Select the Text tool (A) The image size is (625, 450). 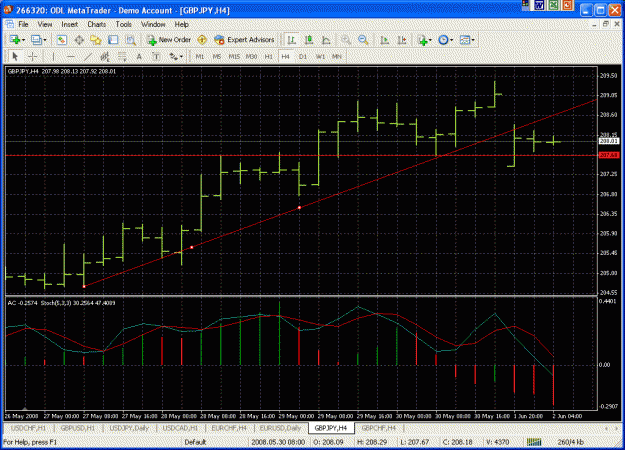click(139, 57)
